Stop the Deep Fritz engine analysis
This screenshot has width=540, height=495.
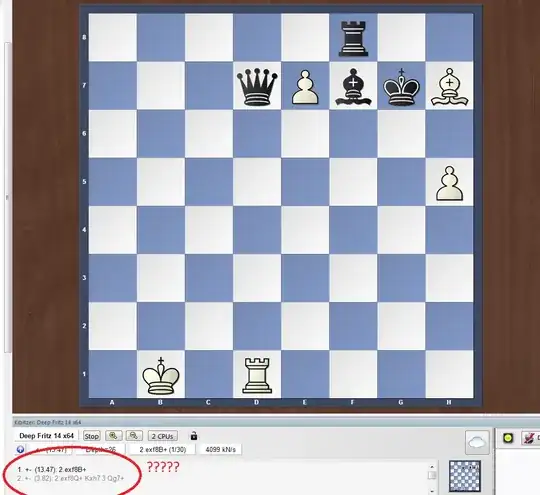tap(92, 436)
